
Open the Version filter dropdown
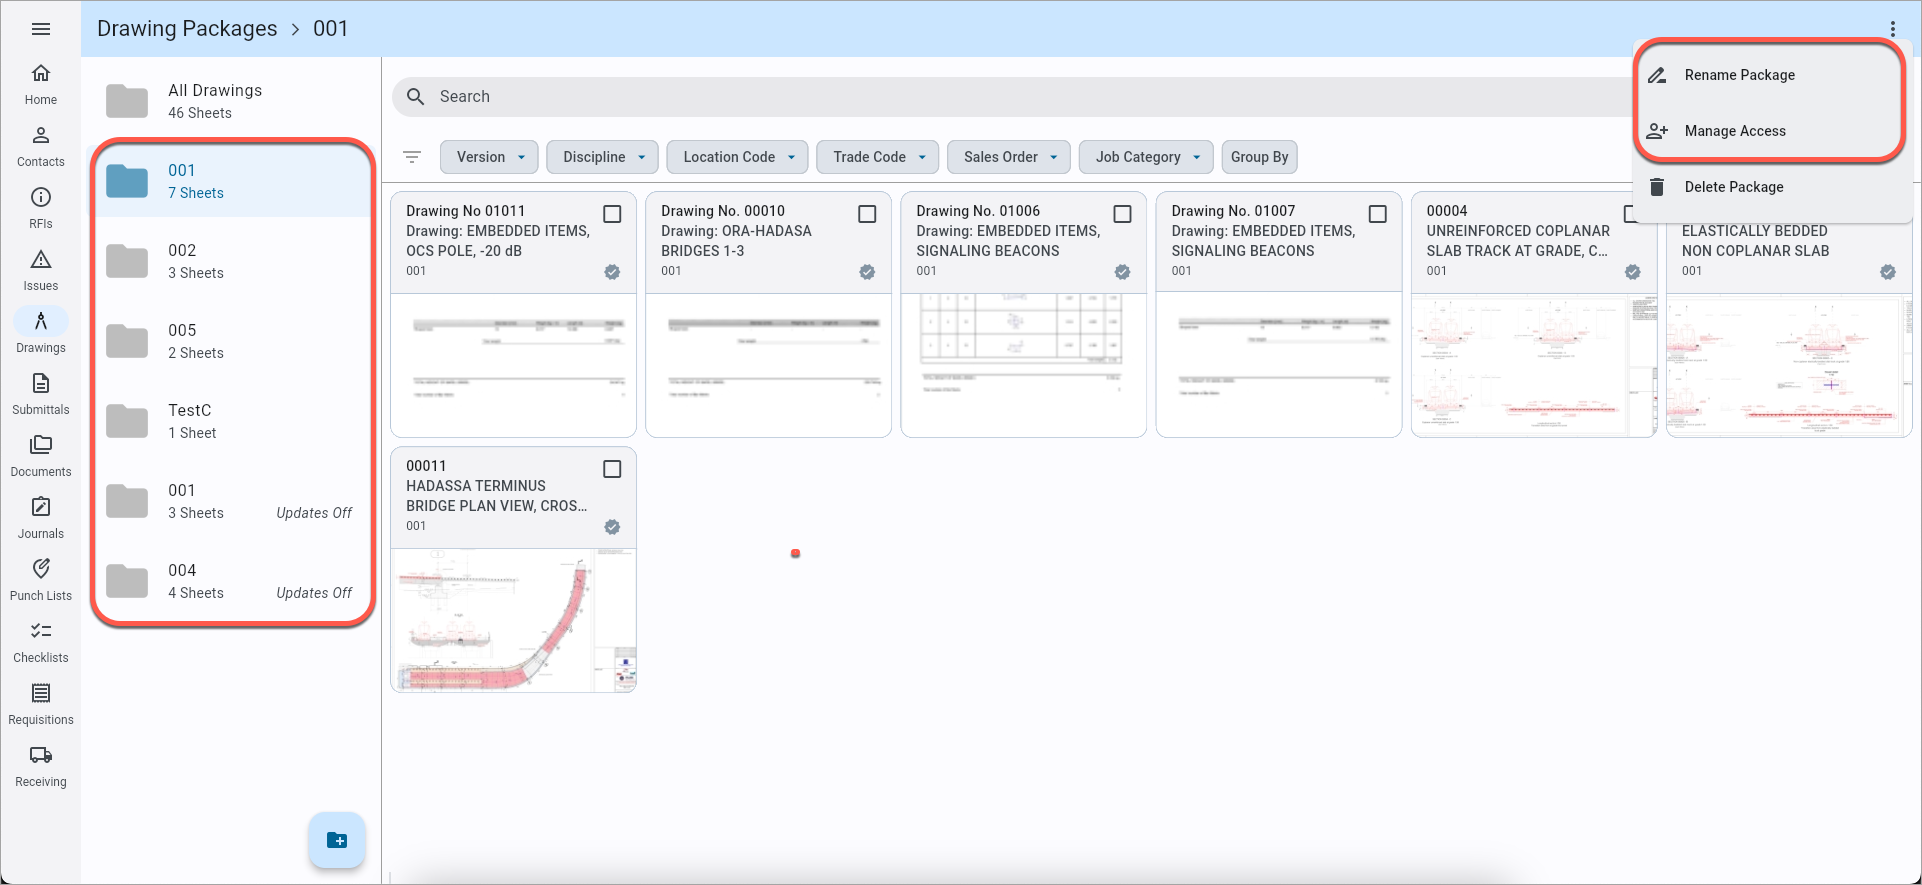[x=489, y=157]
